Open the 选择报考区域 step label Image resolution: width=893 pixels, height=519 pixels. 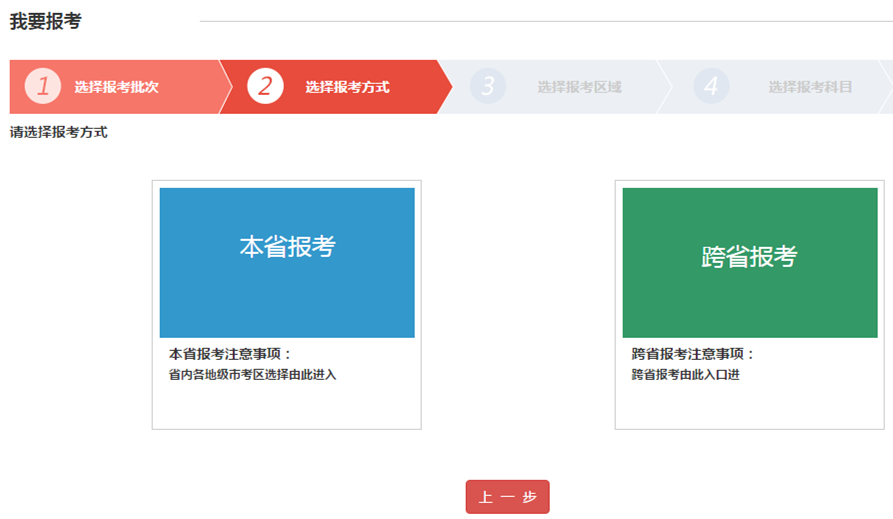click(x=579, y=87)
